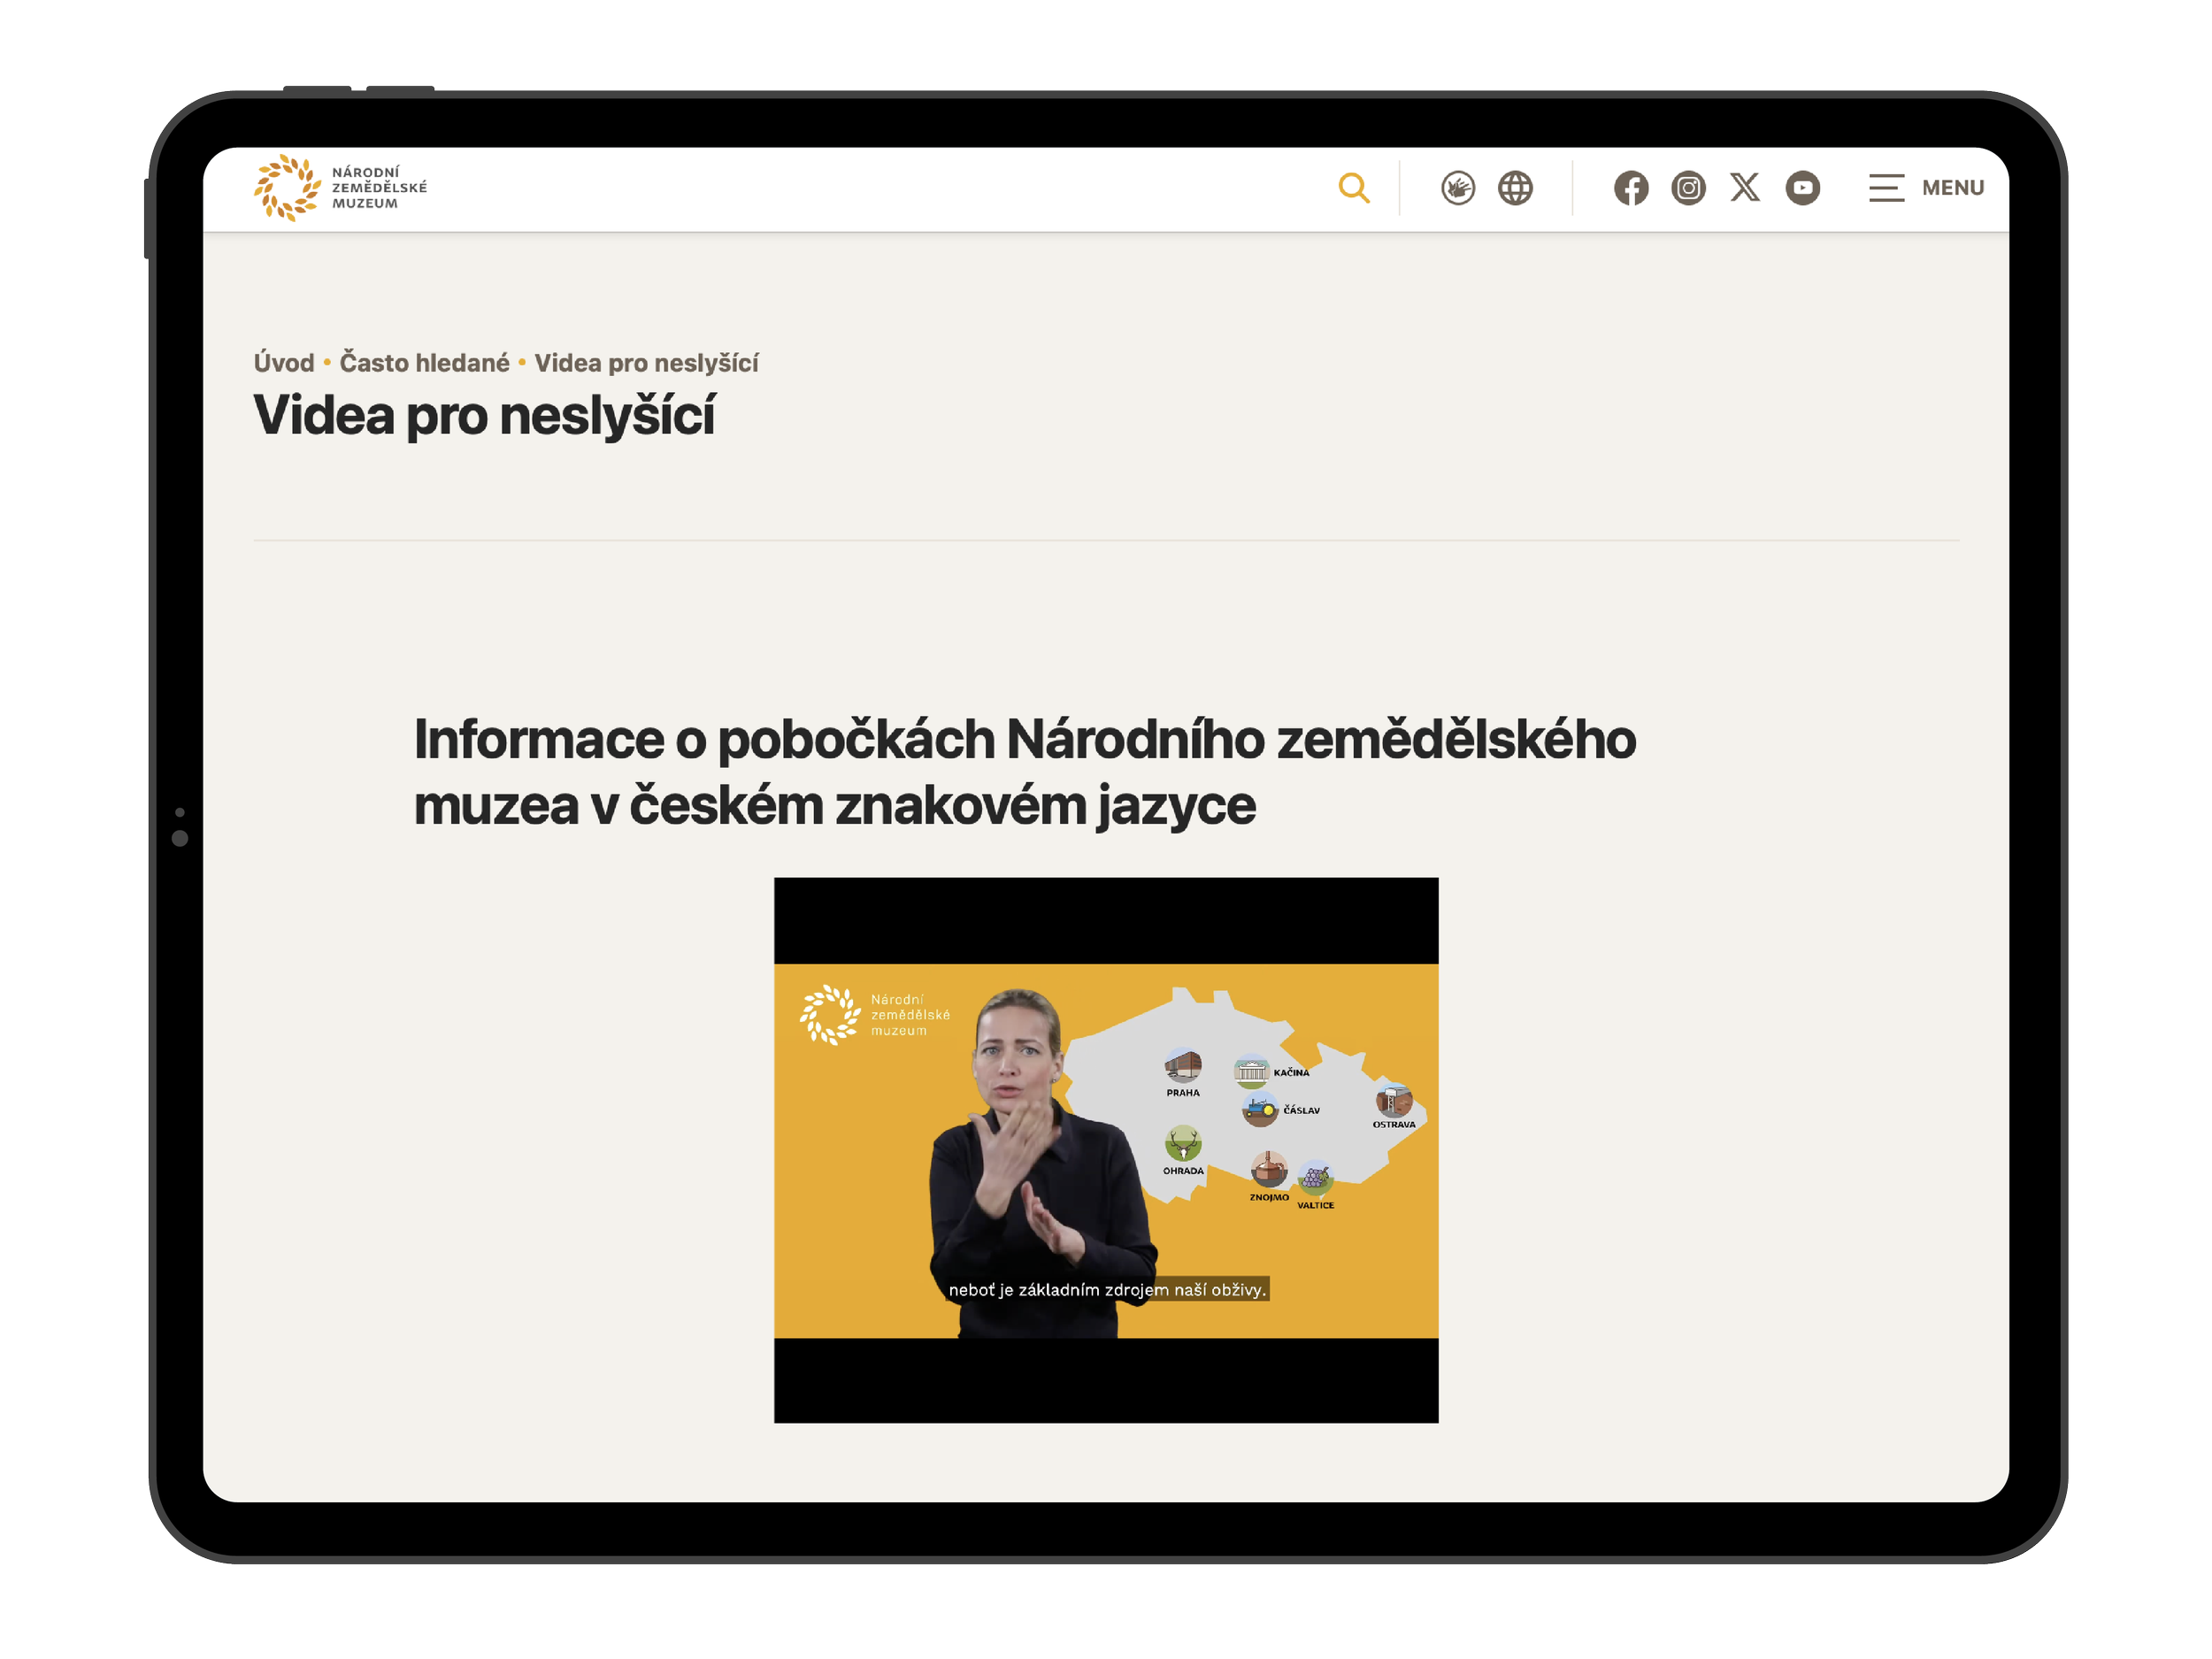
Task: Play the sign language video
Action: tap(1105, 1150)
